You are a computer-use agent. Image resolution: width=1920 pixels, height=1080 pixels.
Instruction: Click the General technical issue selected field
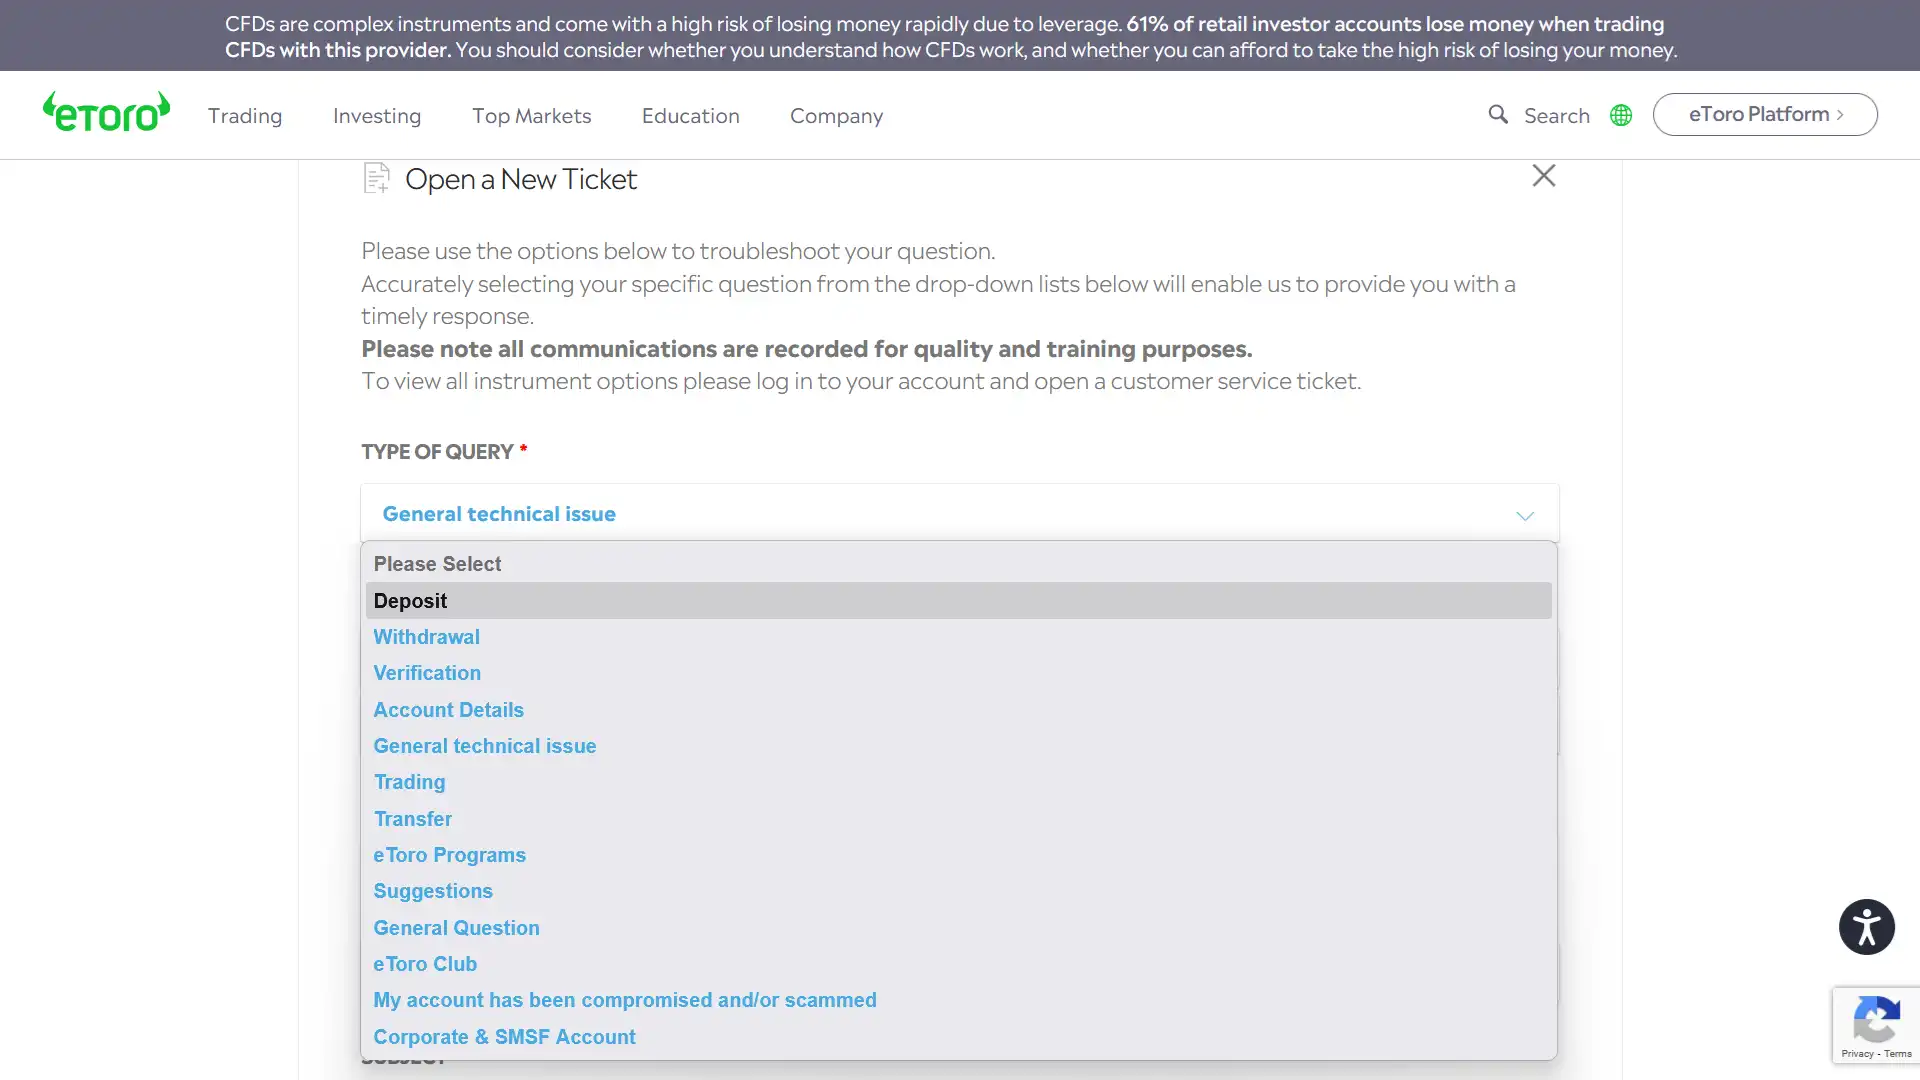(x=960, y=514)
